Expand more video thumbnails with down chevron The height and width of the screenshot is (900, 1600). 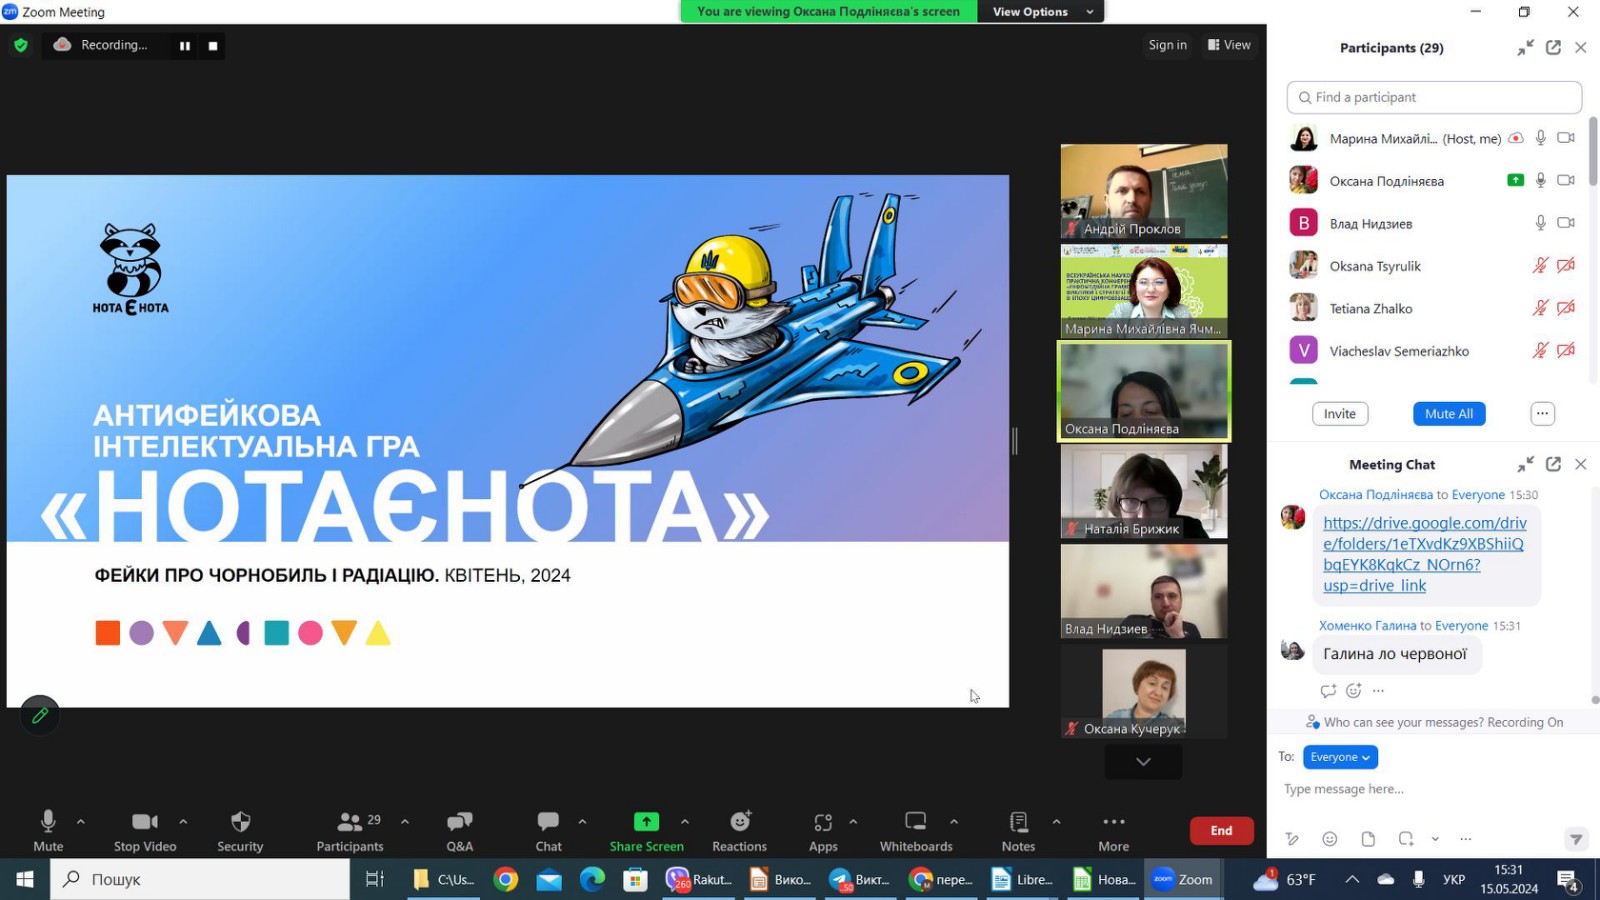[x=1143, y=762]
